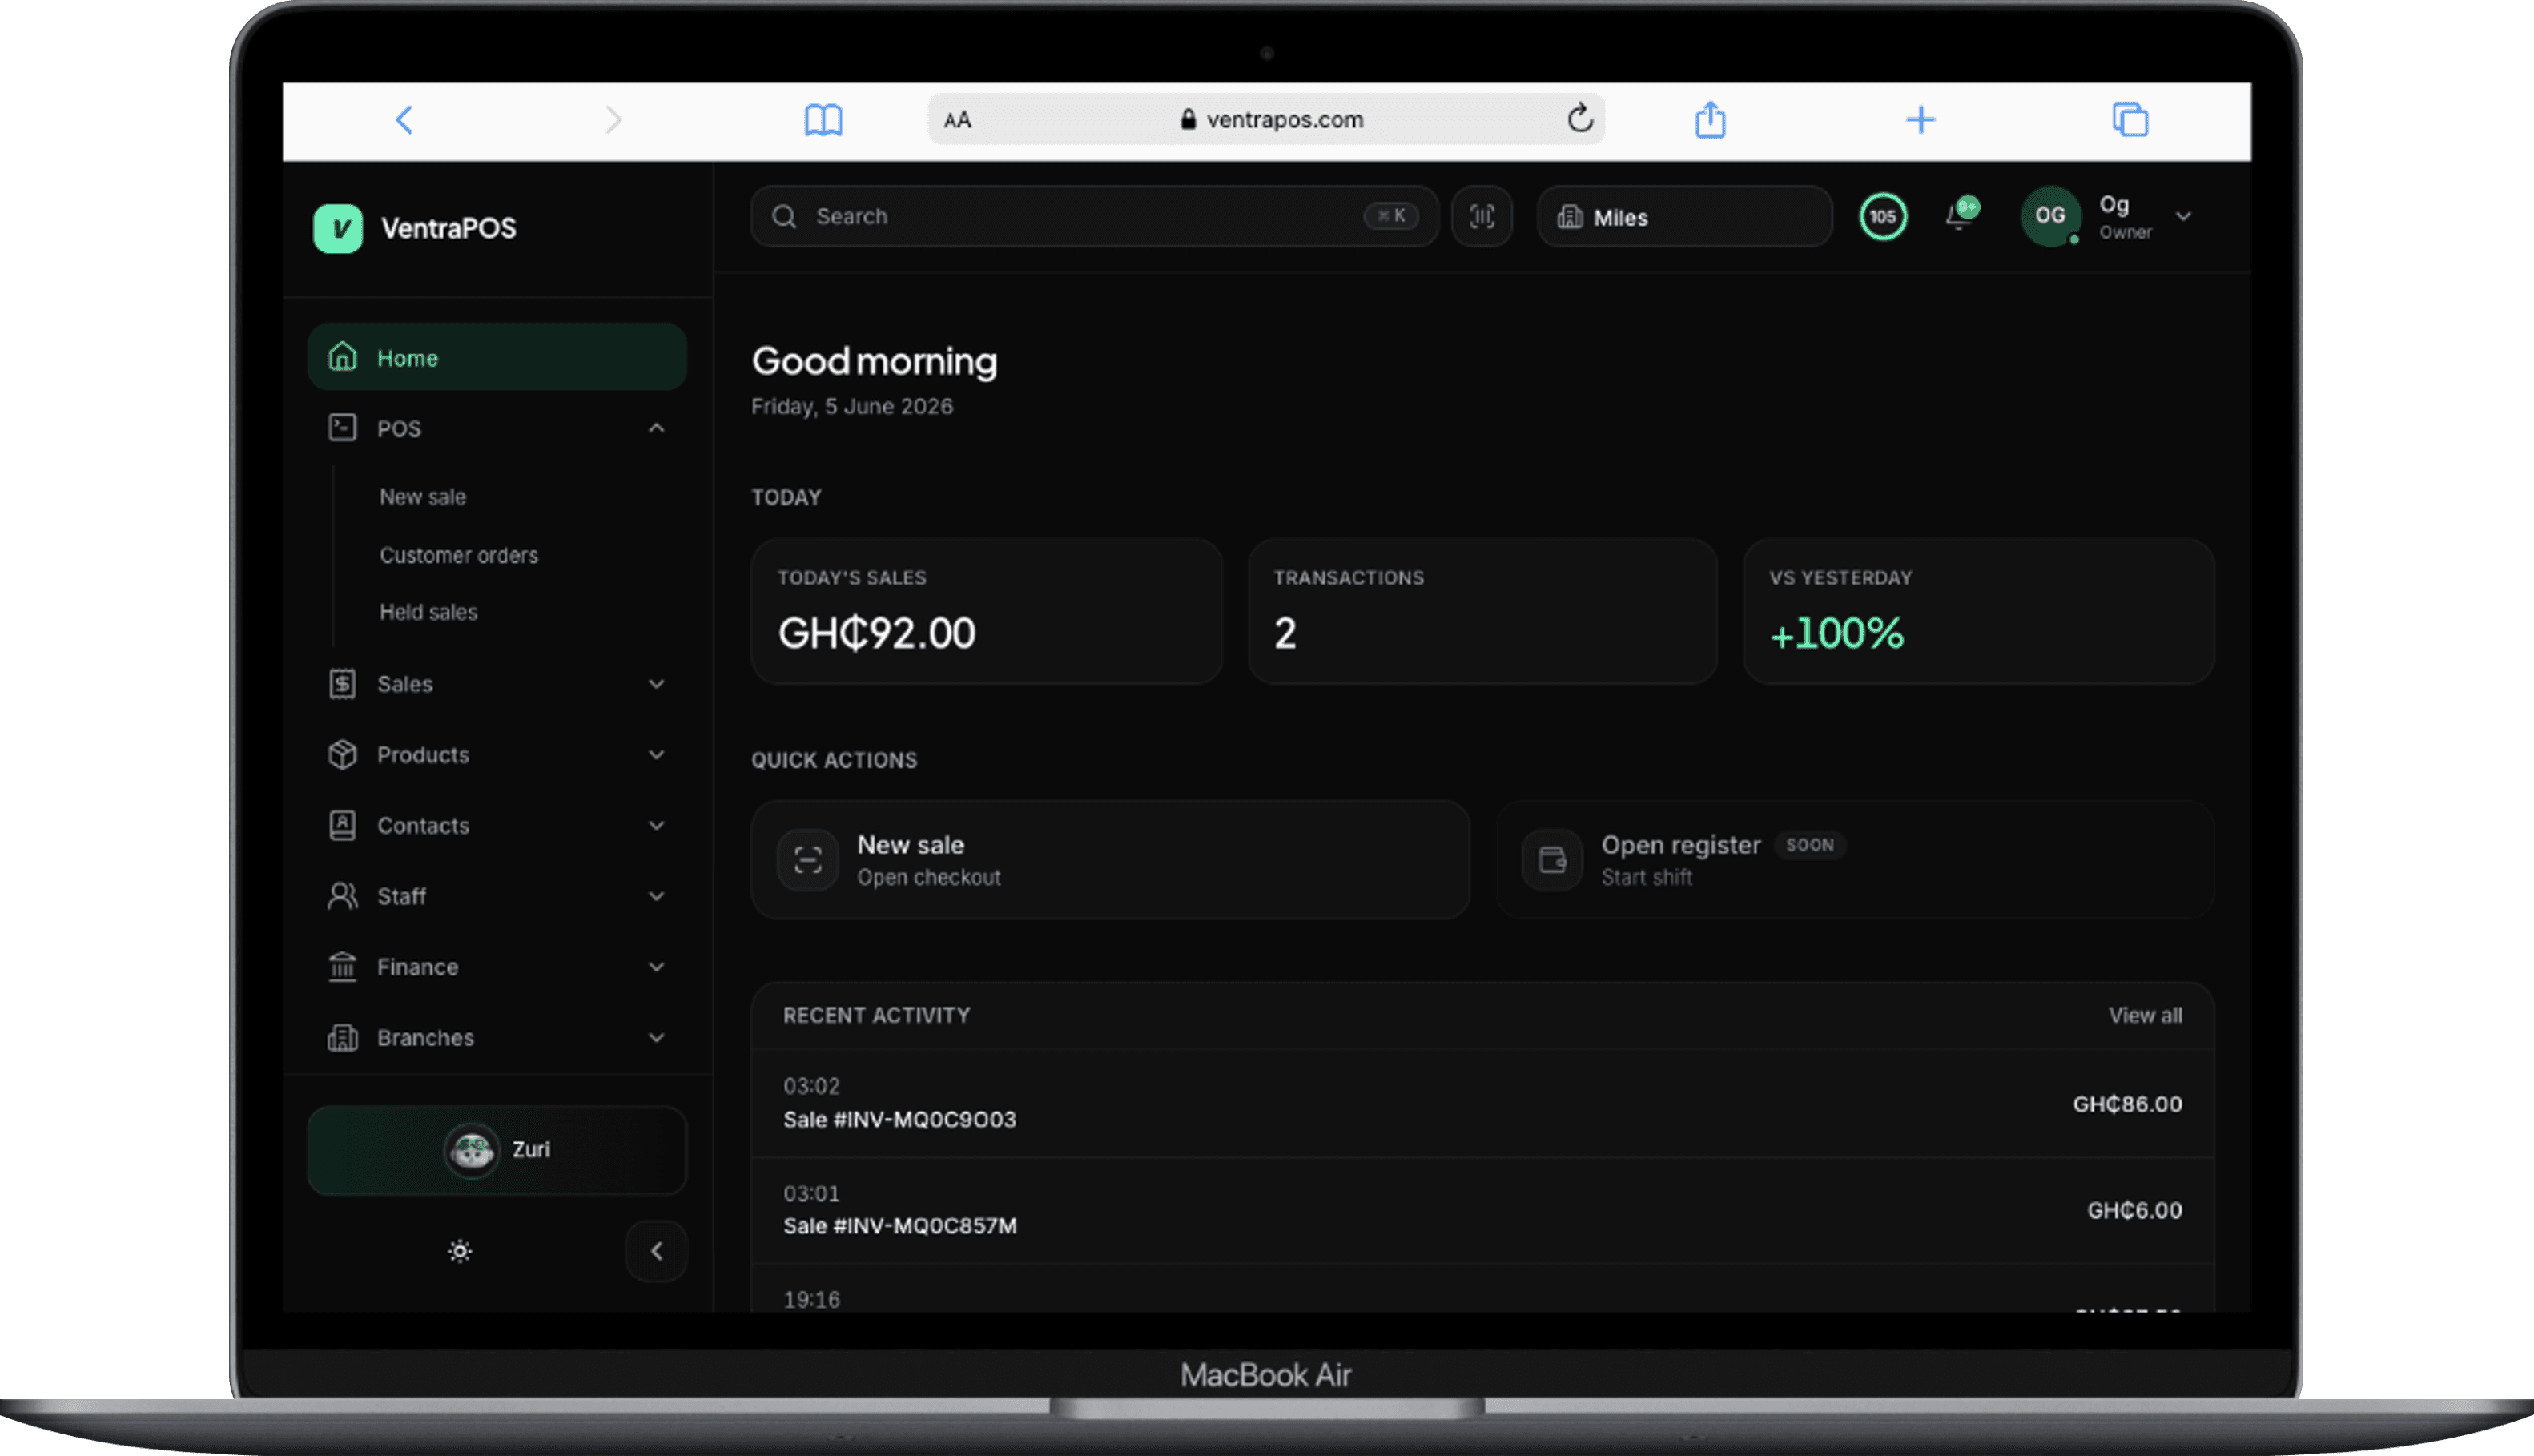The height and width of the screenshot is (1456, 2534).
Task: Collapse the sidebar with the chevron button
Action: [x=656, y=1251]
